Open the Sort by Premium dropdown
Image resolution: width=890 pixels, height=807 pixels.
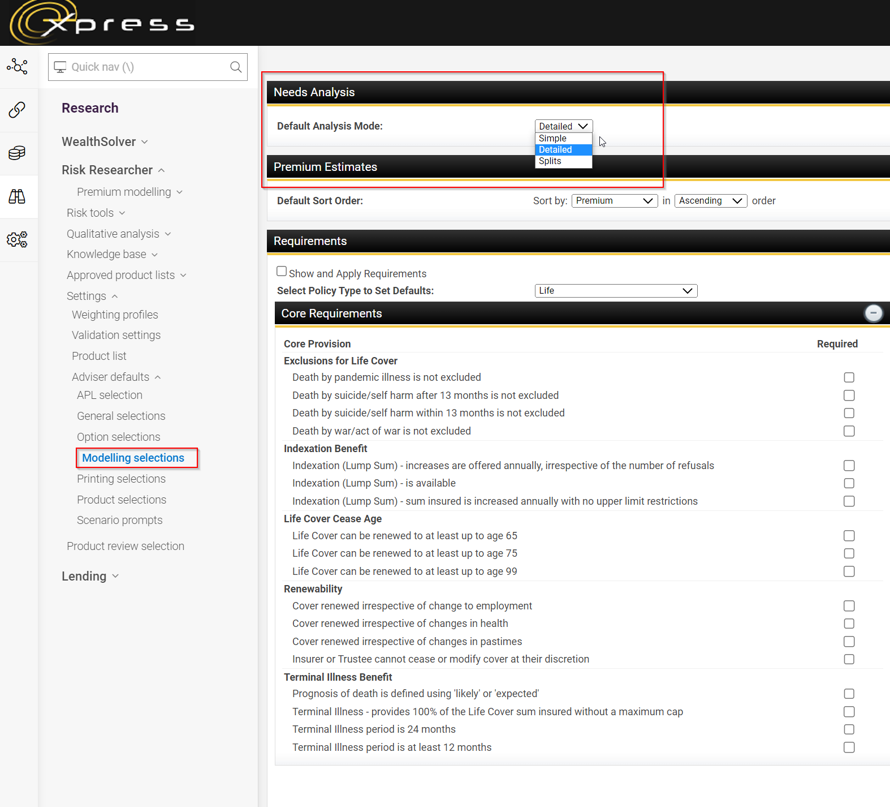614,201
